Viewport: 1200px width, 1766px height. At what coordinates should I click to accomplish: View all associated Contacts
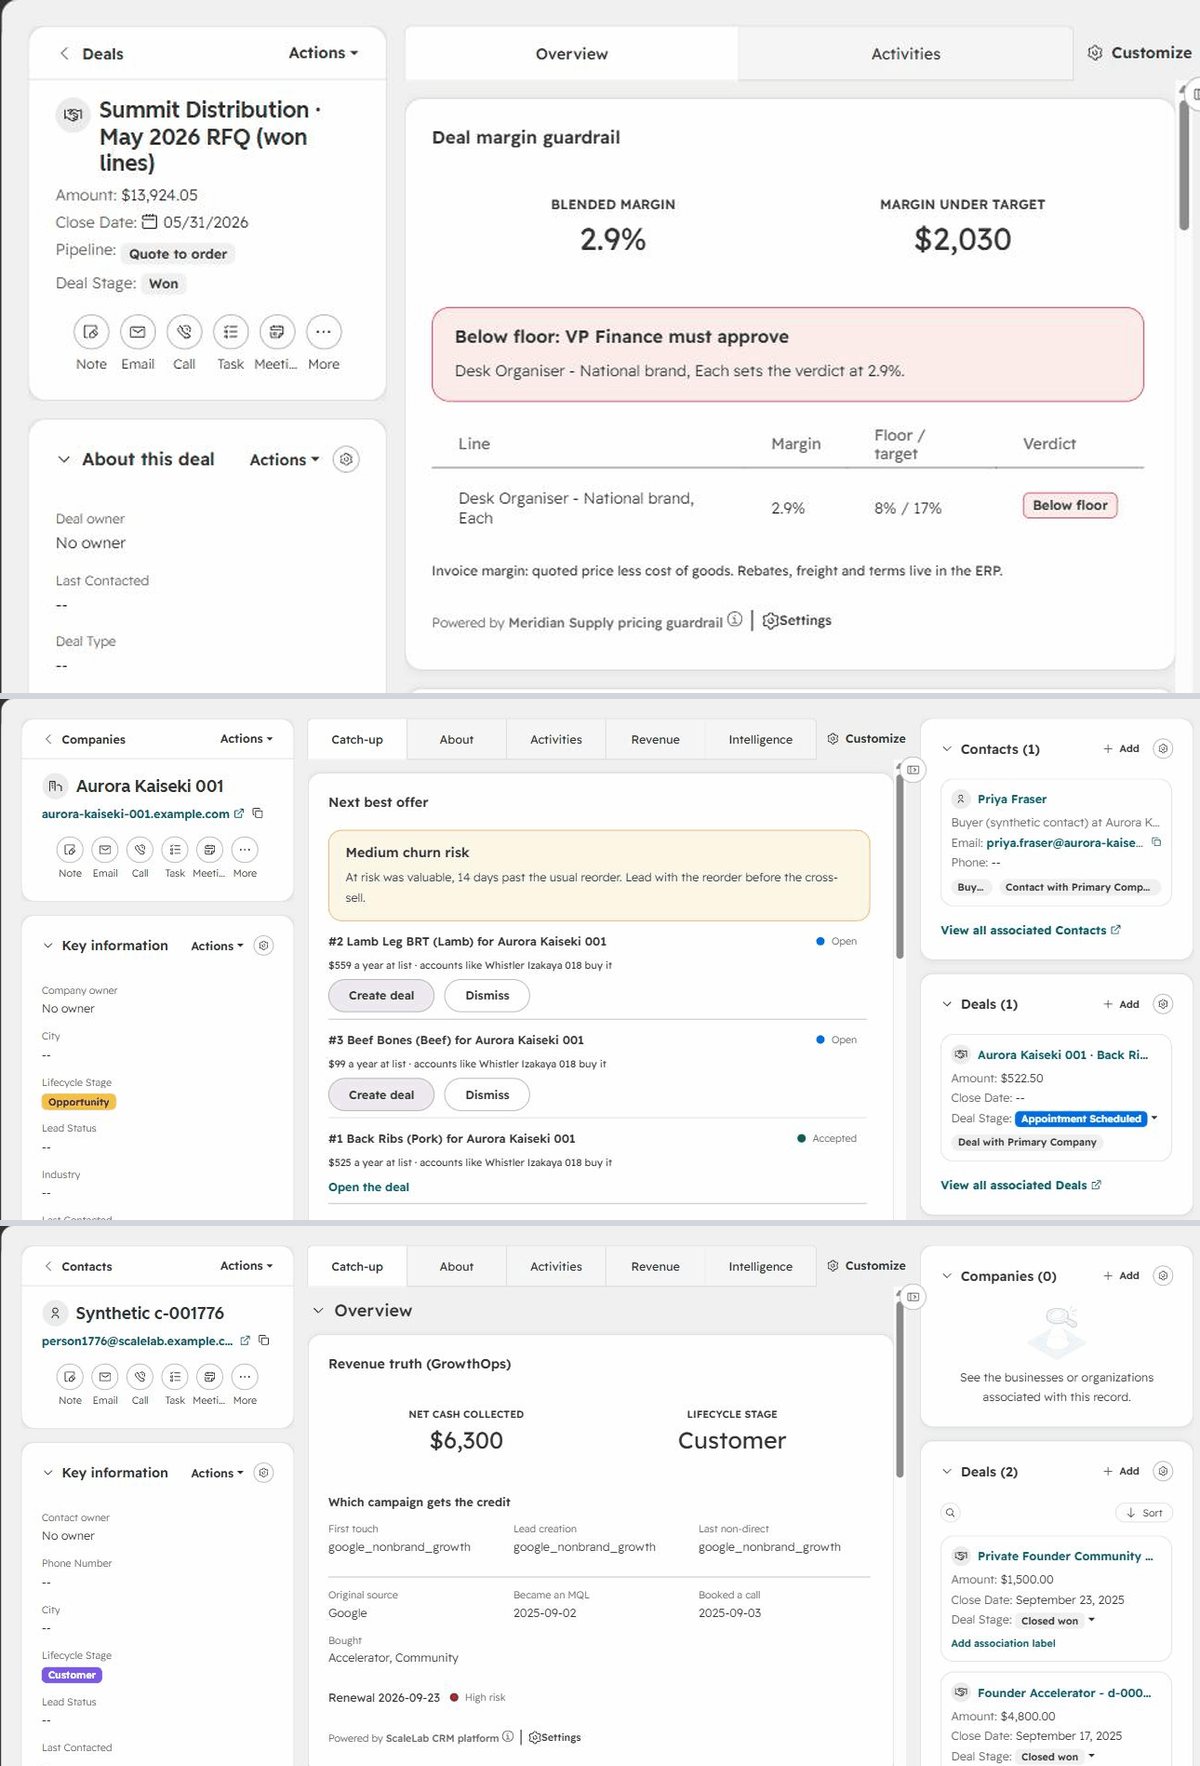coord(1030,930)
